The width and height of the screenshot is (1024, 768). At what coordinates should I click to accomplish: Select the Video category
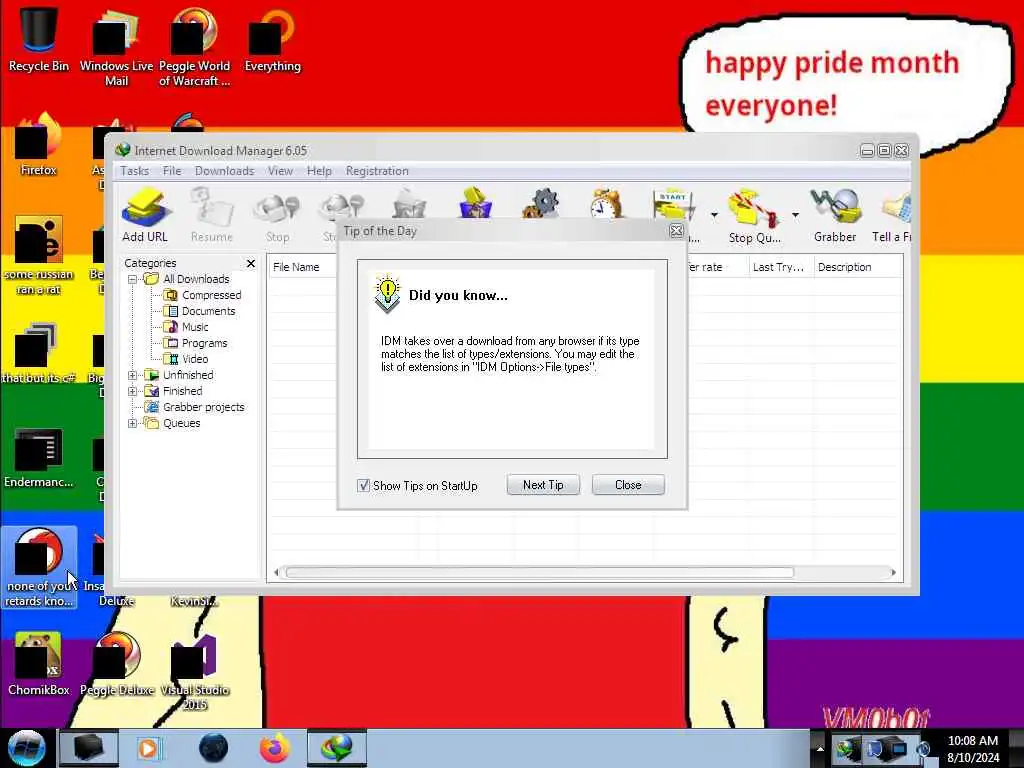[195, 359]
